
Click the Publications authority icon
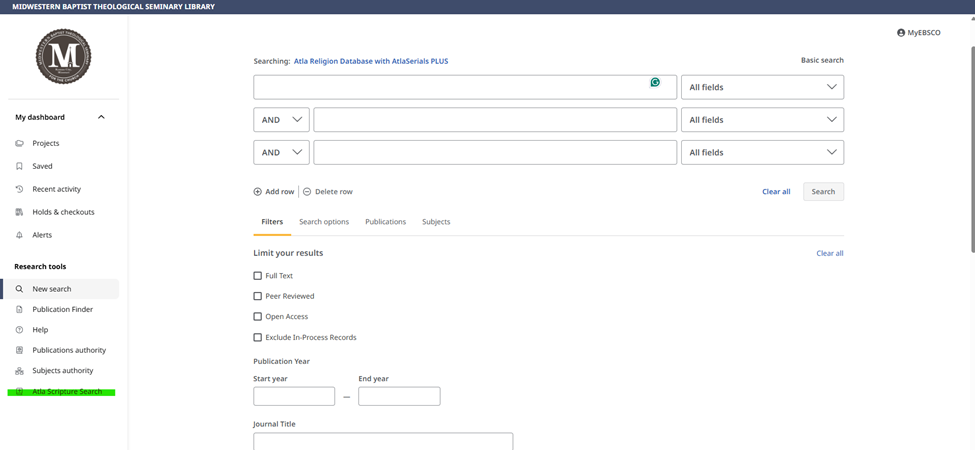(x=19, y=351)
